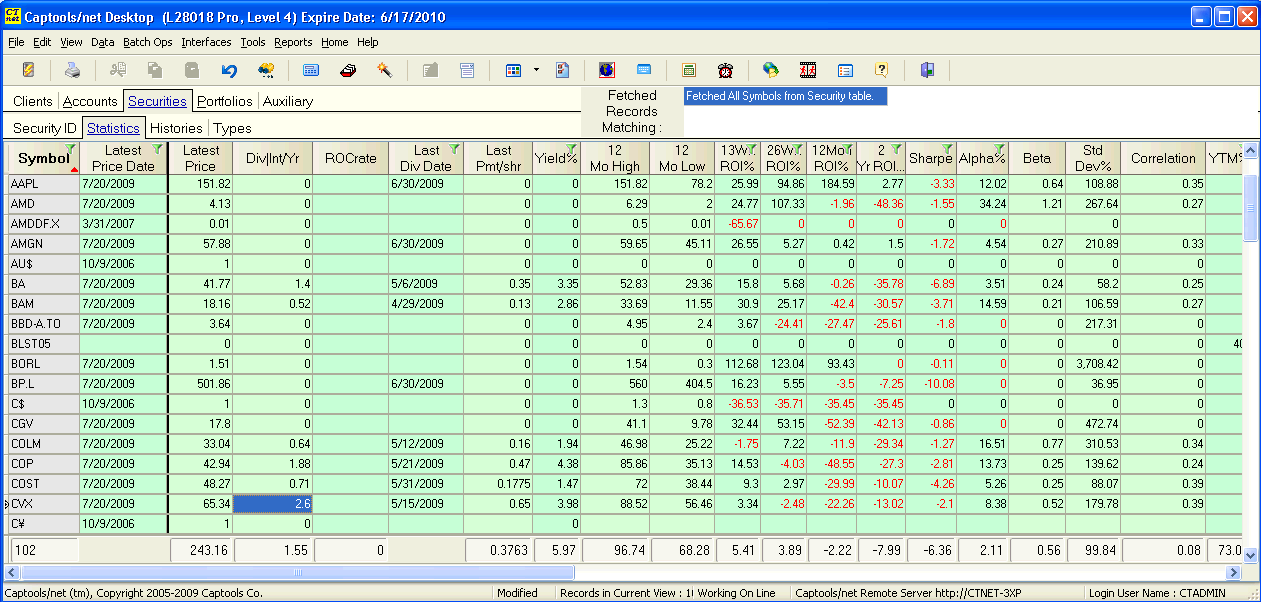Image resolution: width=1261 pixels, height=602 pixels.
Task: Open the Symbol column filter arrow
Action: (x=72, y=150)
